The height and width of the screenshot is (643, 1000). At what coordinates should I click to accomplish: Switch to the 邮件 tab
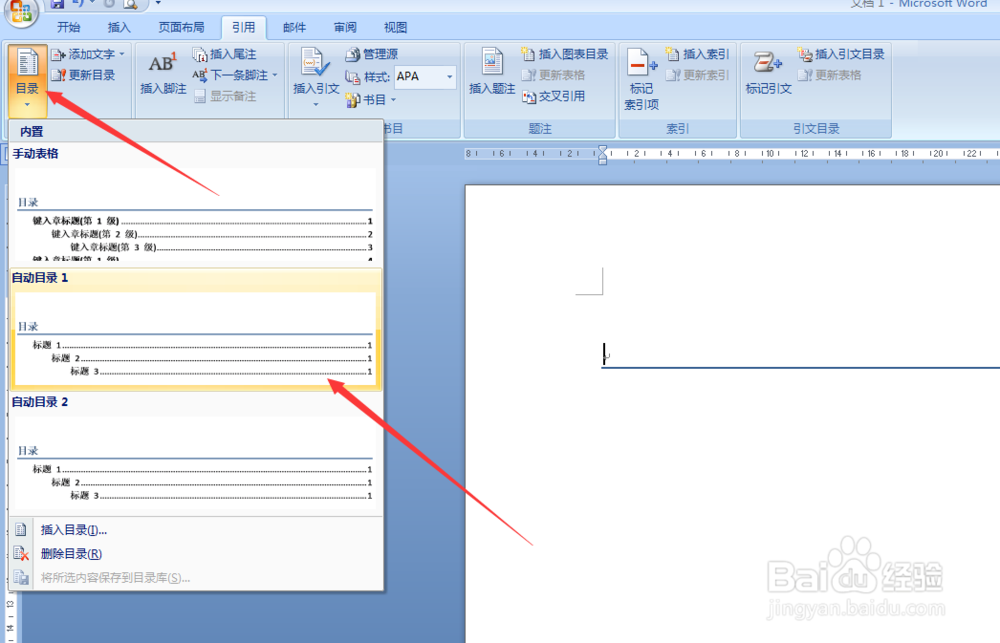point(294,27)
